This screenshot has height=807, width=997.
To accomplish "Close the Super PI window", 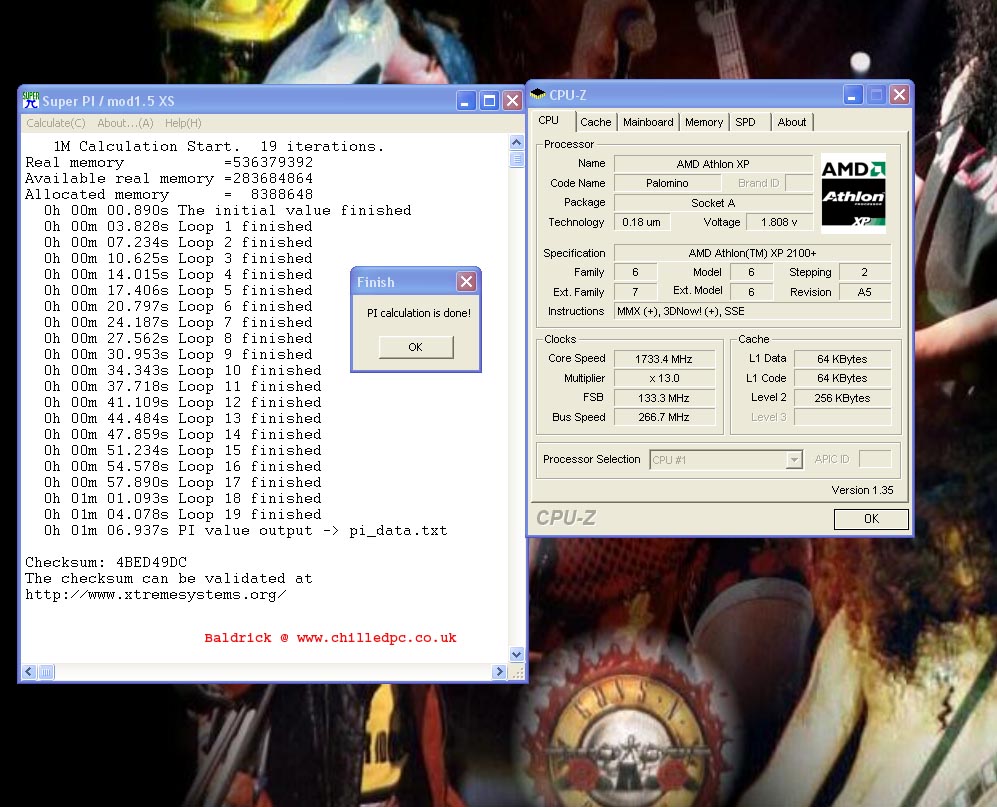I will click(512, 100).
